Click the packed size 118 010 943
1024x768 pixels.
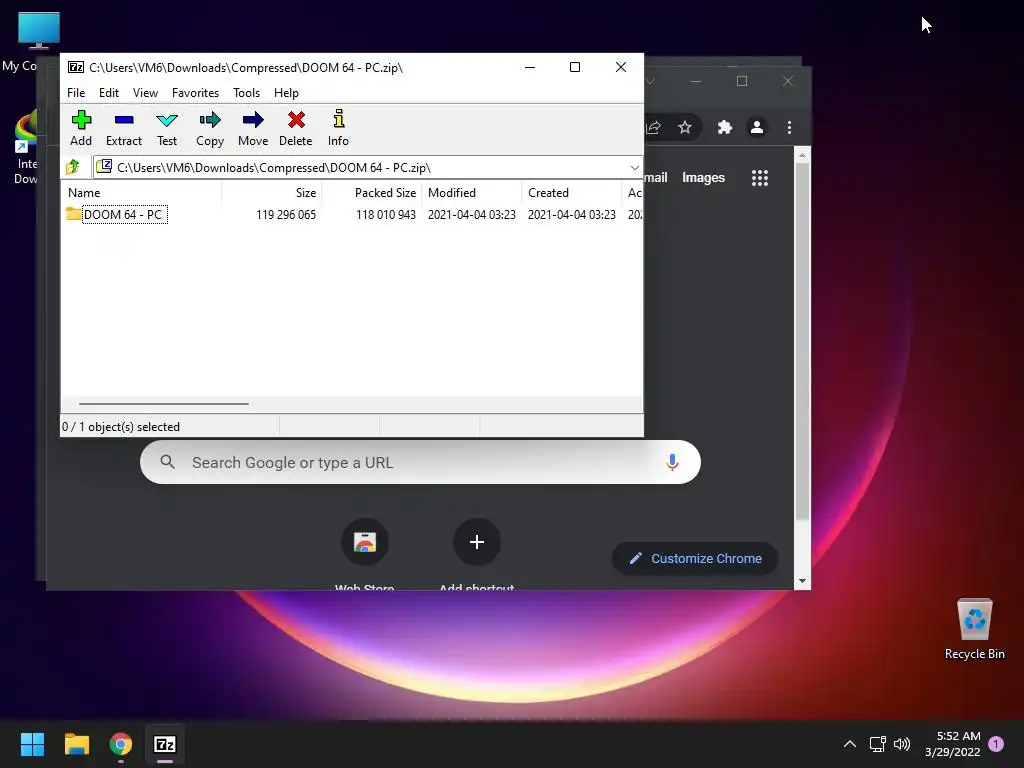pyautogui.click(x=386, y=214)
